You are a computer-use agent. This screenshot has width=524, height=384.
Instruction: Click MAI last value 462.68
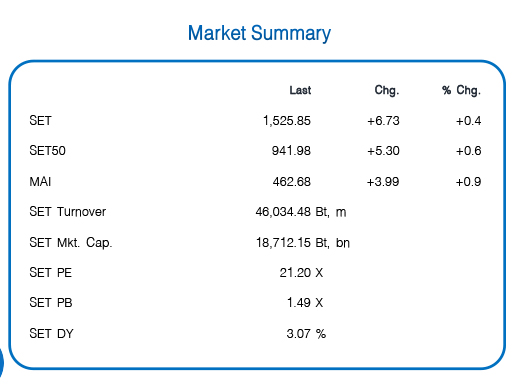[x=292, y=182]
